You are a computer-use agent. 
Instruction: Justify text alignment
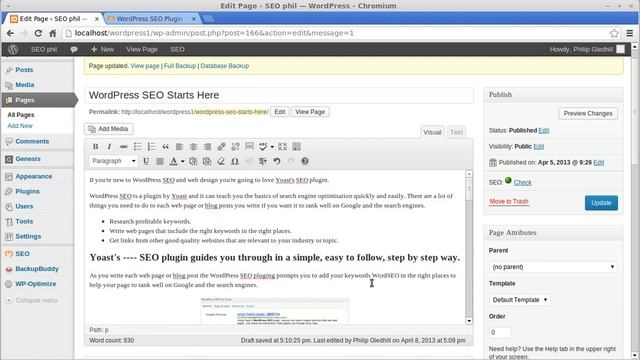point(160,161)
